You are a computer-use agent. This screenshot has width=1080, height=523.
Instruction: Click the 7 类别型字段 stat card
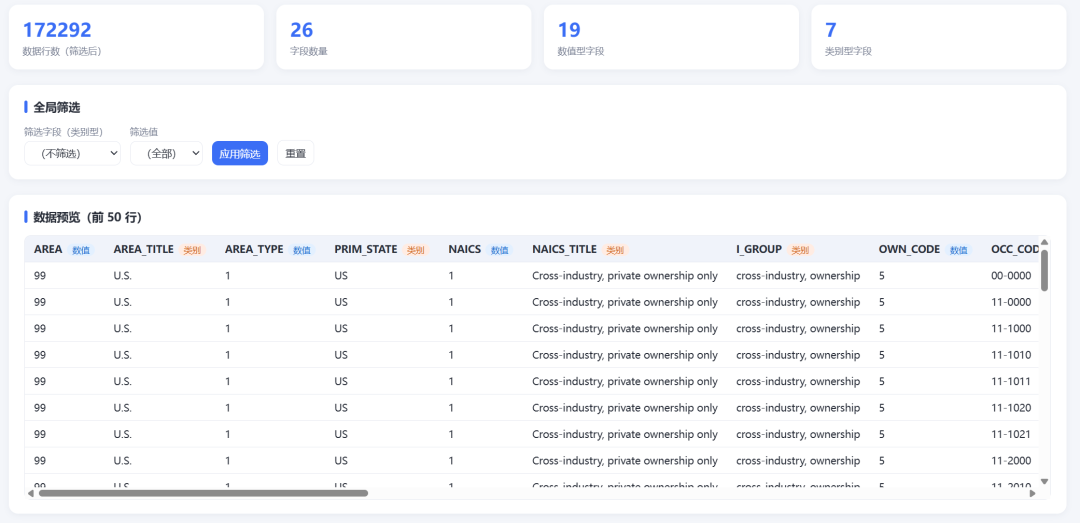(x=939, y=37)
